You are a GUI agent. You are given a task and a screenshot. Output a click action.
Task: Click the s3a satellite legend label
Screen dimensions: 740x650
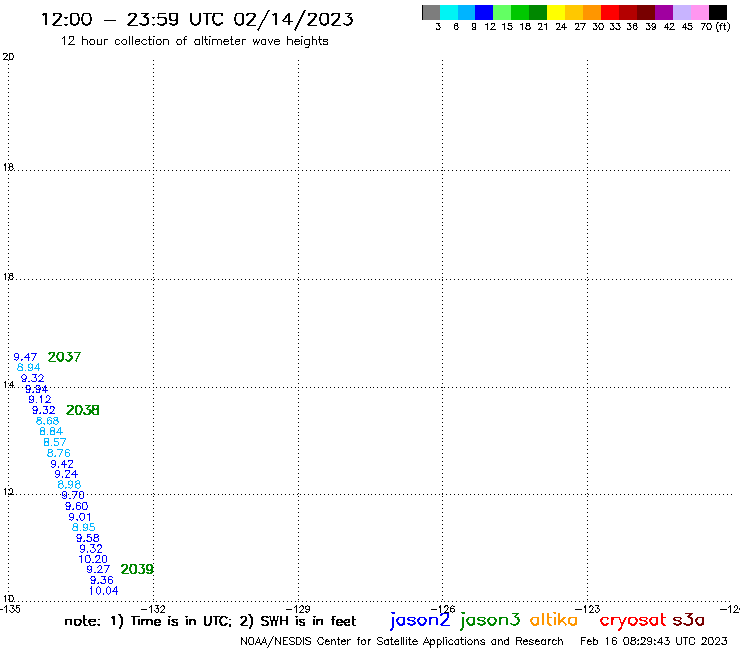689,620
